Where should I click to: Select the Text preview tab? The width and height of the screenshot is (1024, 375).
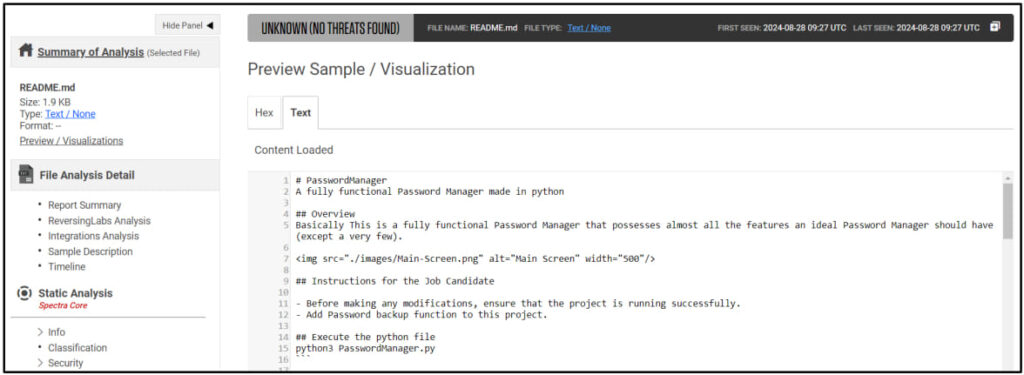[x=300, y=112]
